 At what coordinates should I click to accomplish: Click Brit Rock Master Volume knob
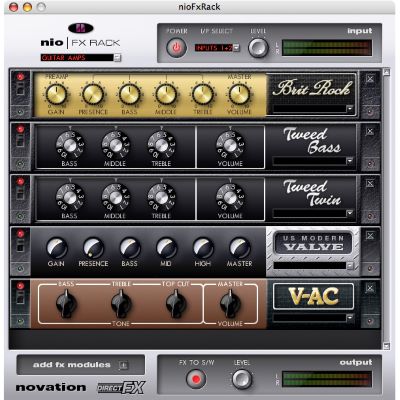click(x=239, y=94)
